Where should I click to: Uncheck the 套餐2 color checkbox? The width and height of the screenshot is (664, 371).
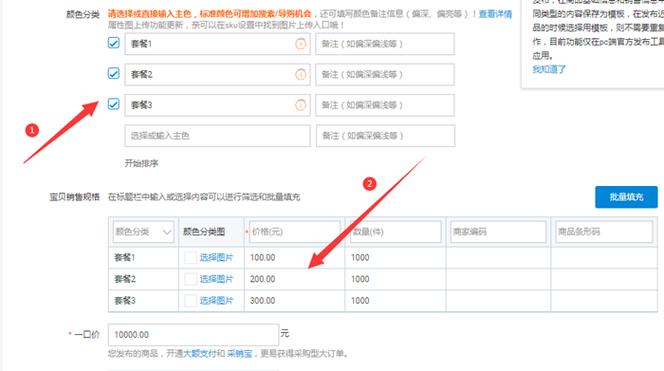pyautogui.click(x=113, y=73)
